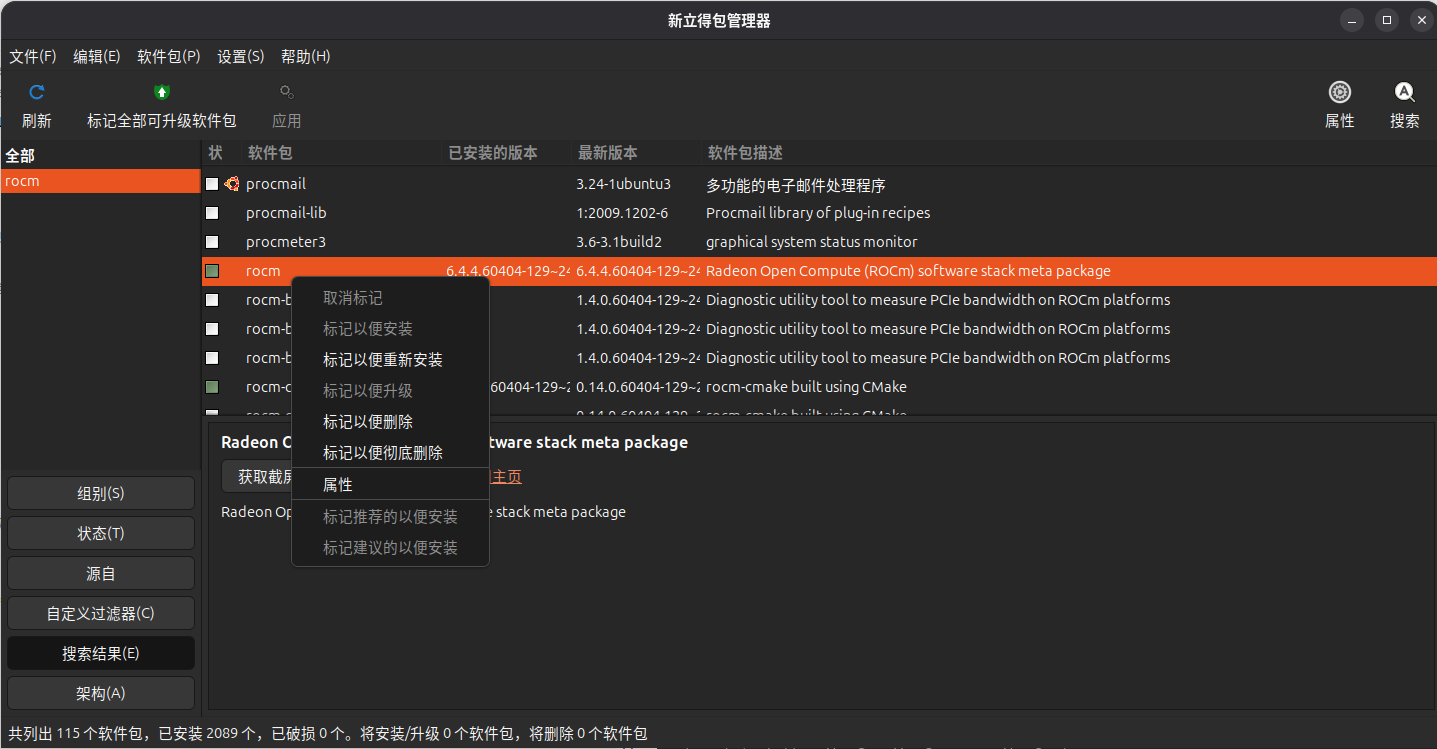The height and width of the screenshot is (749, 1437).
Task: Click the 状态(T) filter button
Action: coord(101,533)
